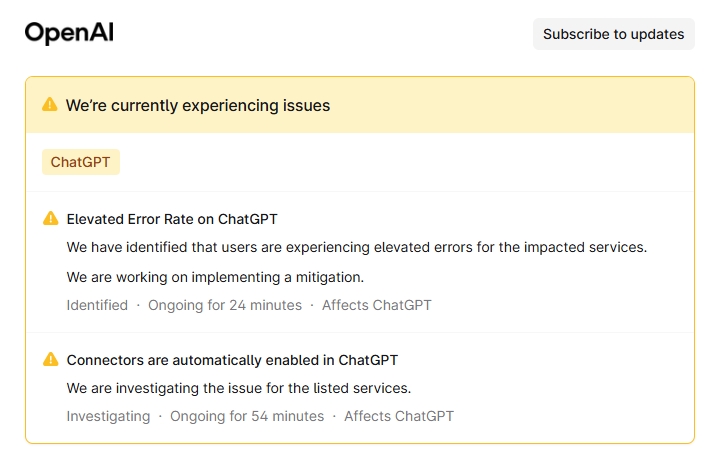Click the Identified status label

97,305
